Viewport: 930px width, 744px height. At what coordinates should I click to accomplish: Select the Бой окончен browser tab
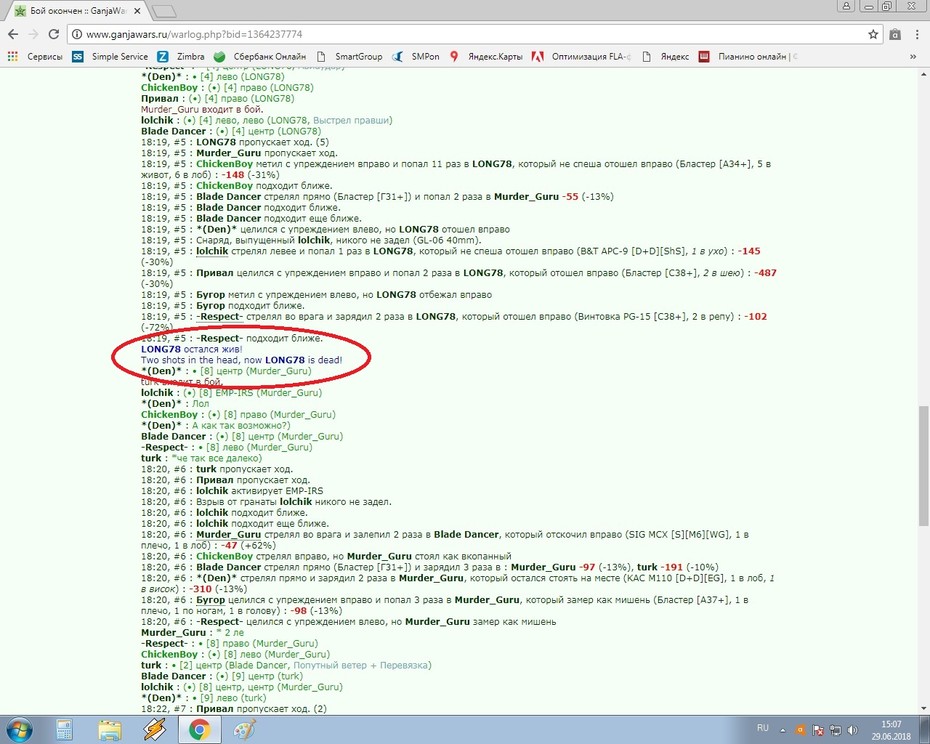77,11
